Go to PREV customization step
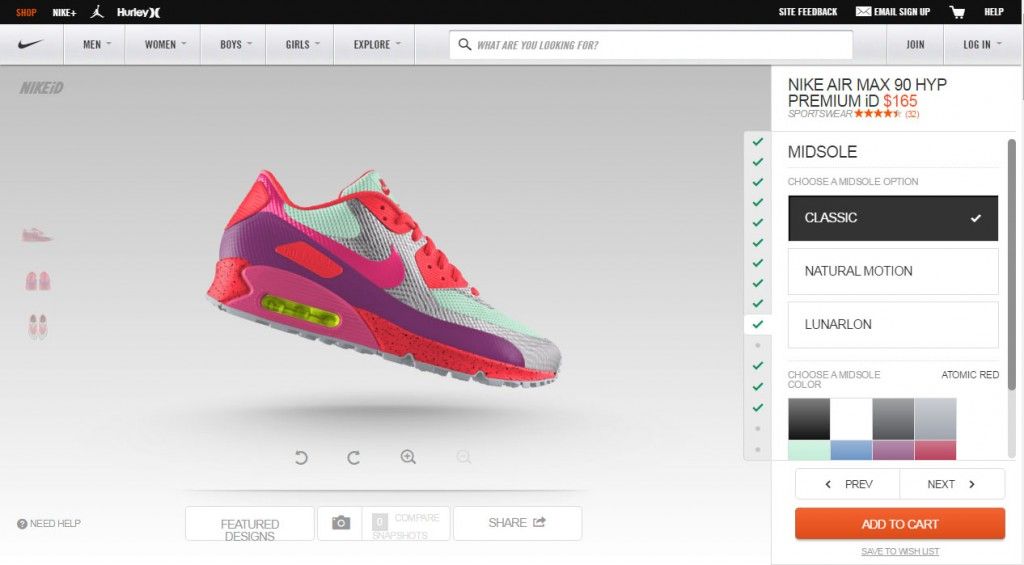The image size is (1024, 565). click(x=848, y=484)
